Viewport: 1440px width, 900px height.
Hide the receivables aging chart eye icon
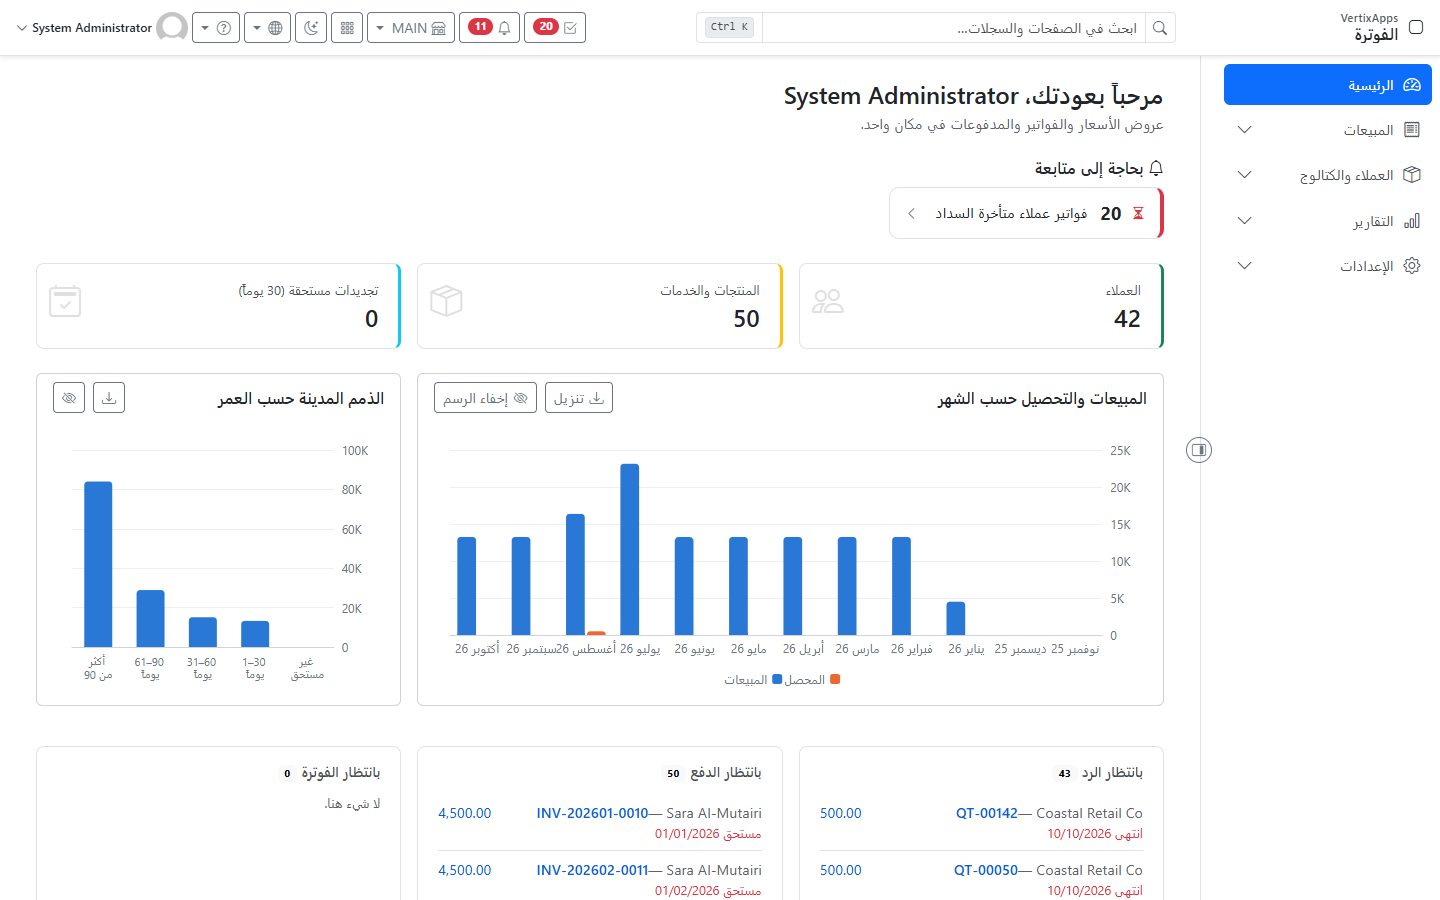[x=69, y=398]
